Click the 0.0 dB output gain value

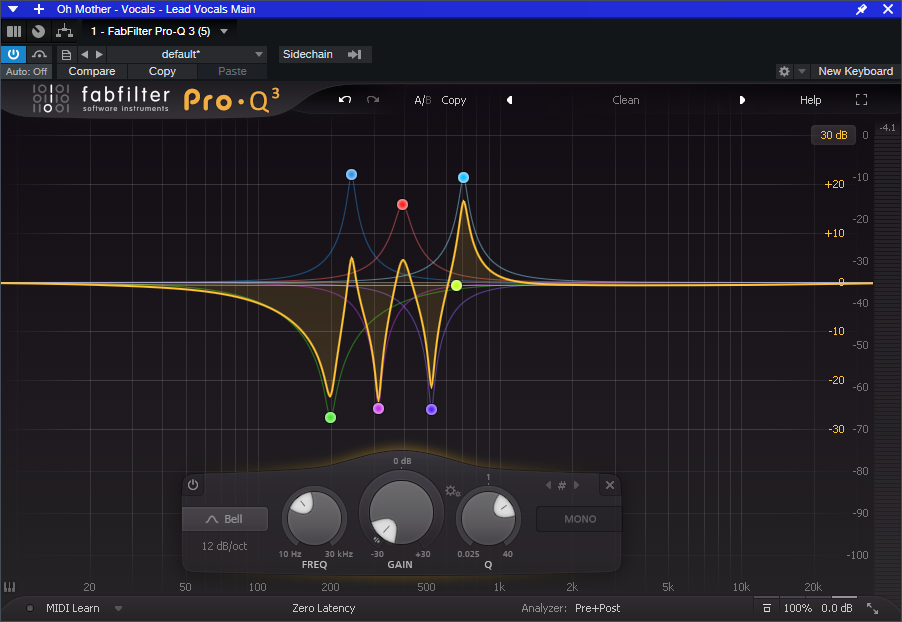coord(836,608)
